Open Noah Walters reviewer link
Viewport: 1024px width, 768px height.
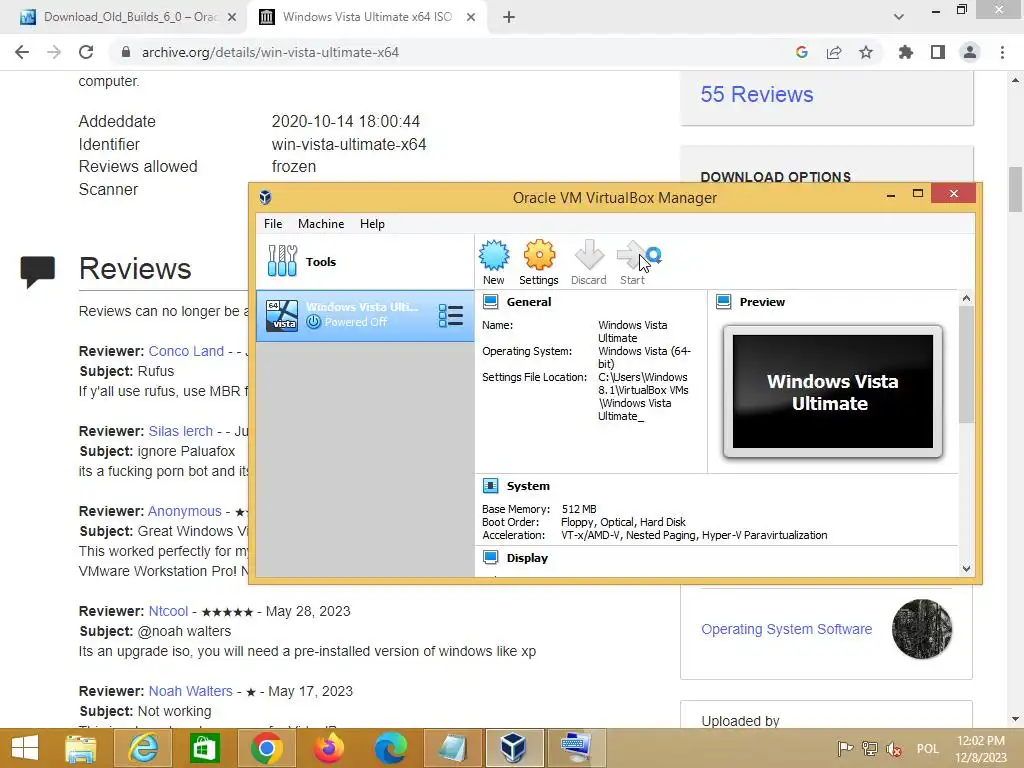(190, 691)
